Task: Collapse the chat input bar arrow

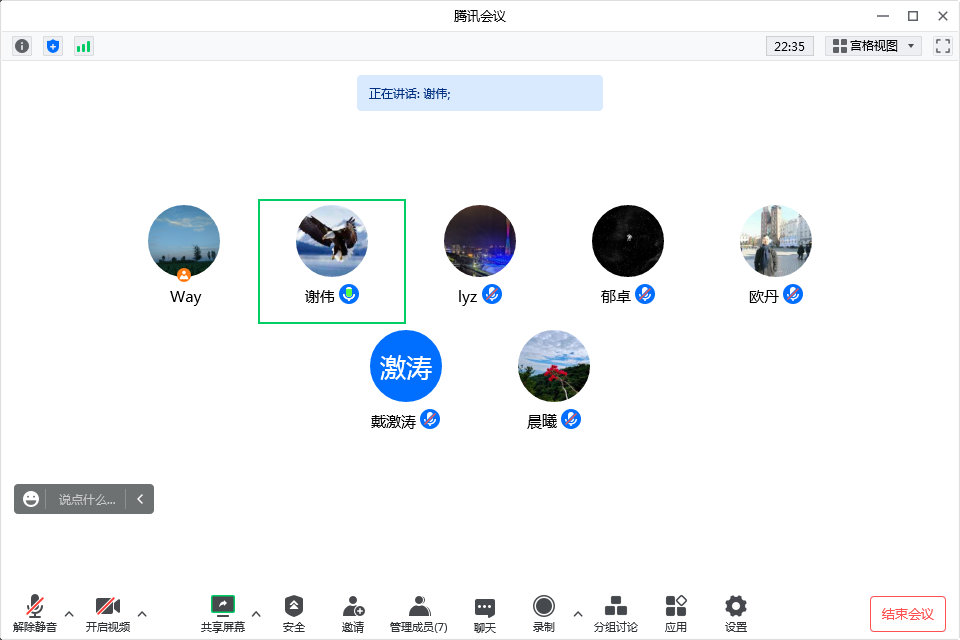Action: coord(140,499)
